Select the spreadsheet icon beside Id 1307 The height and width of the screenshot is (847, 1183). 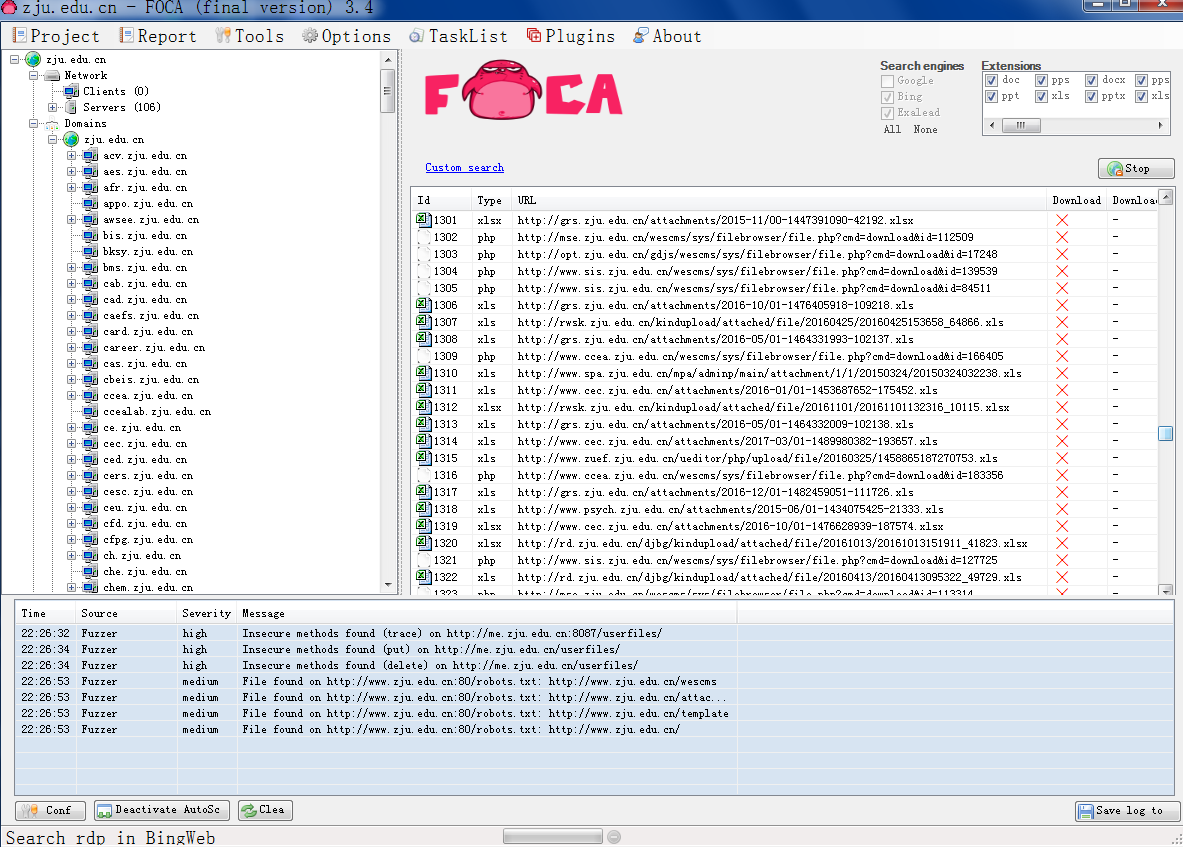coord(423,321)
